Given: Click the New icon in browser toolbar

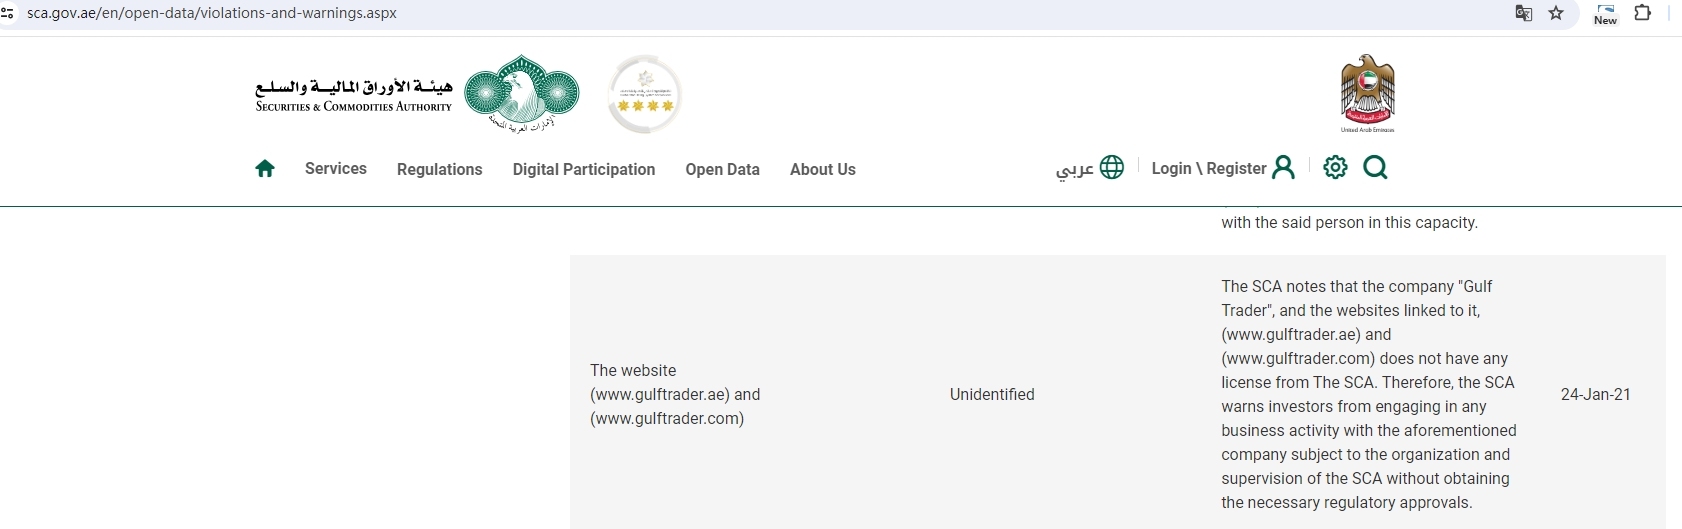Looking at the screenshot, I should (1605, 13).
